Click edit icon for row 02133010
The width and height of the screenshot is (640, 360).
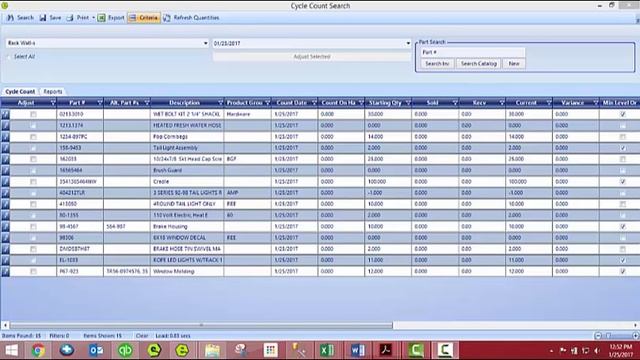click(x=5, y=114)
